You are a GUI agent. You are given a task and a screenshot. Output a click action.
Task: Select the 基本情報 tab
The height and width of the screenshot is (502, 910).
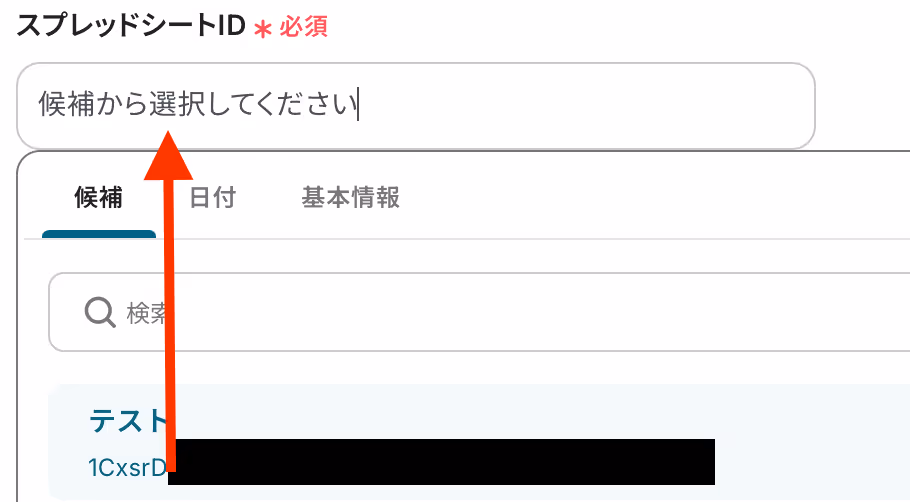(351, 197)
